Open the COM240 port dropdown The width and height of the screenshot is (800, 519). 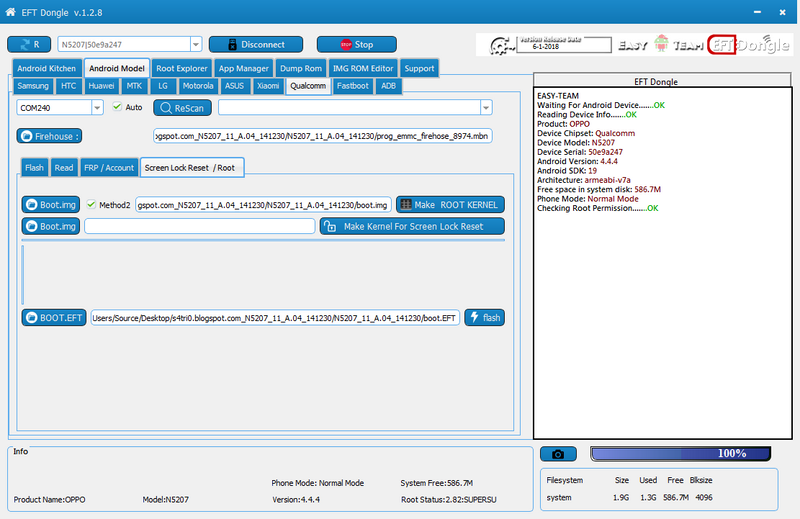(x=97, y=108)
